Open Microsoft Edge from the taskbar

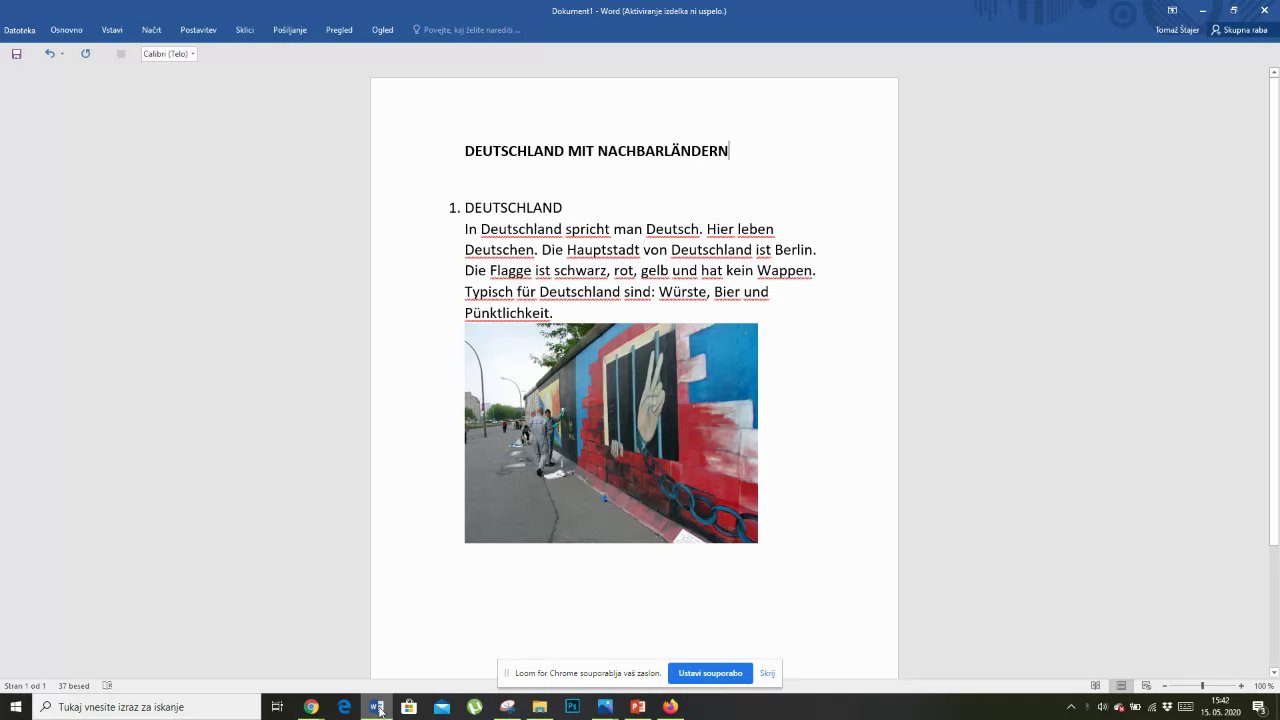coord(344,707)
